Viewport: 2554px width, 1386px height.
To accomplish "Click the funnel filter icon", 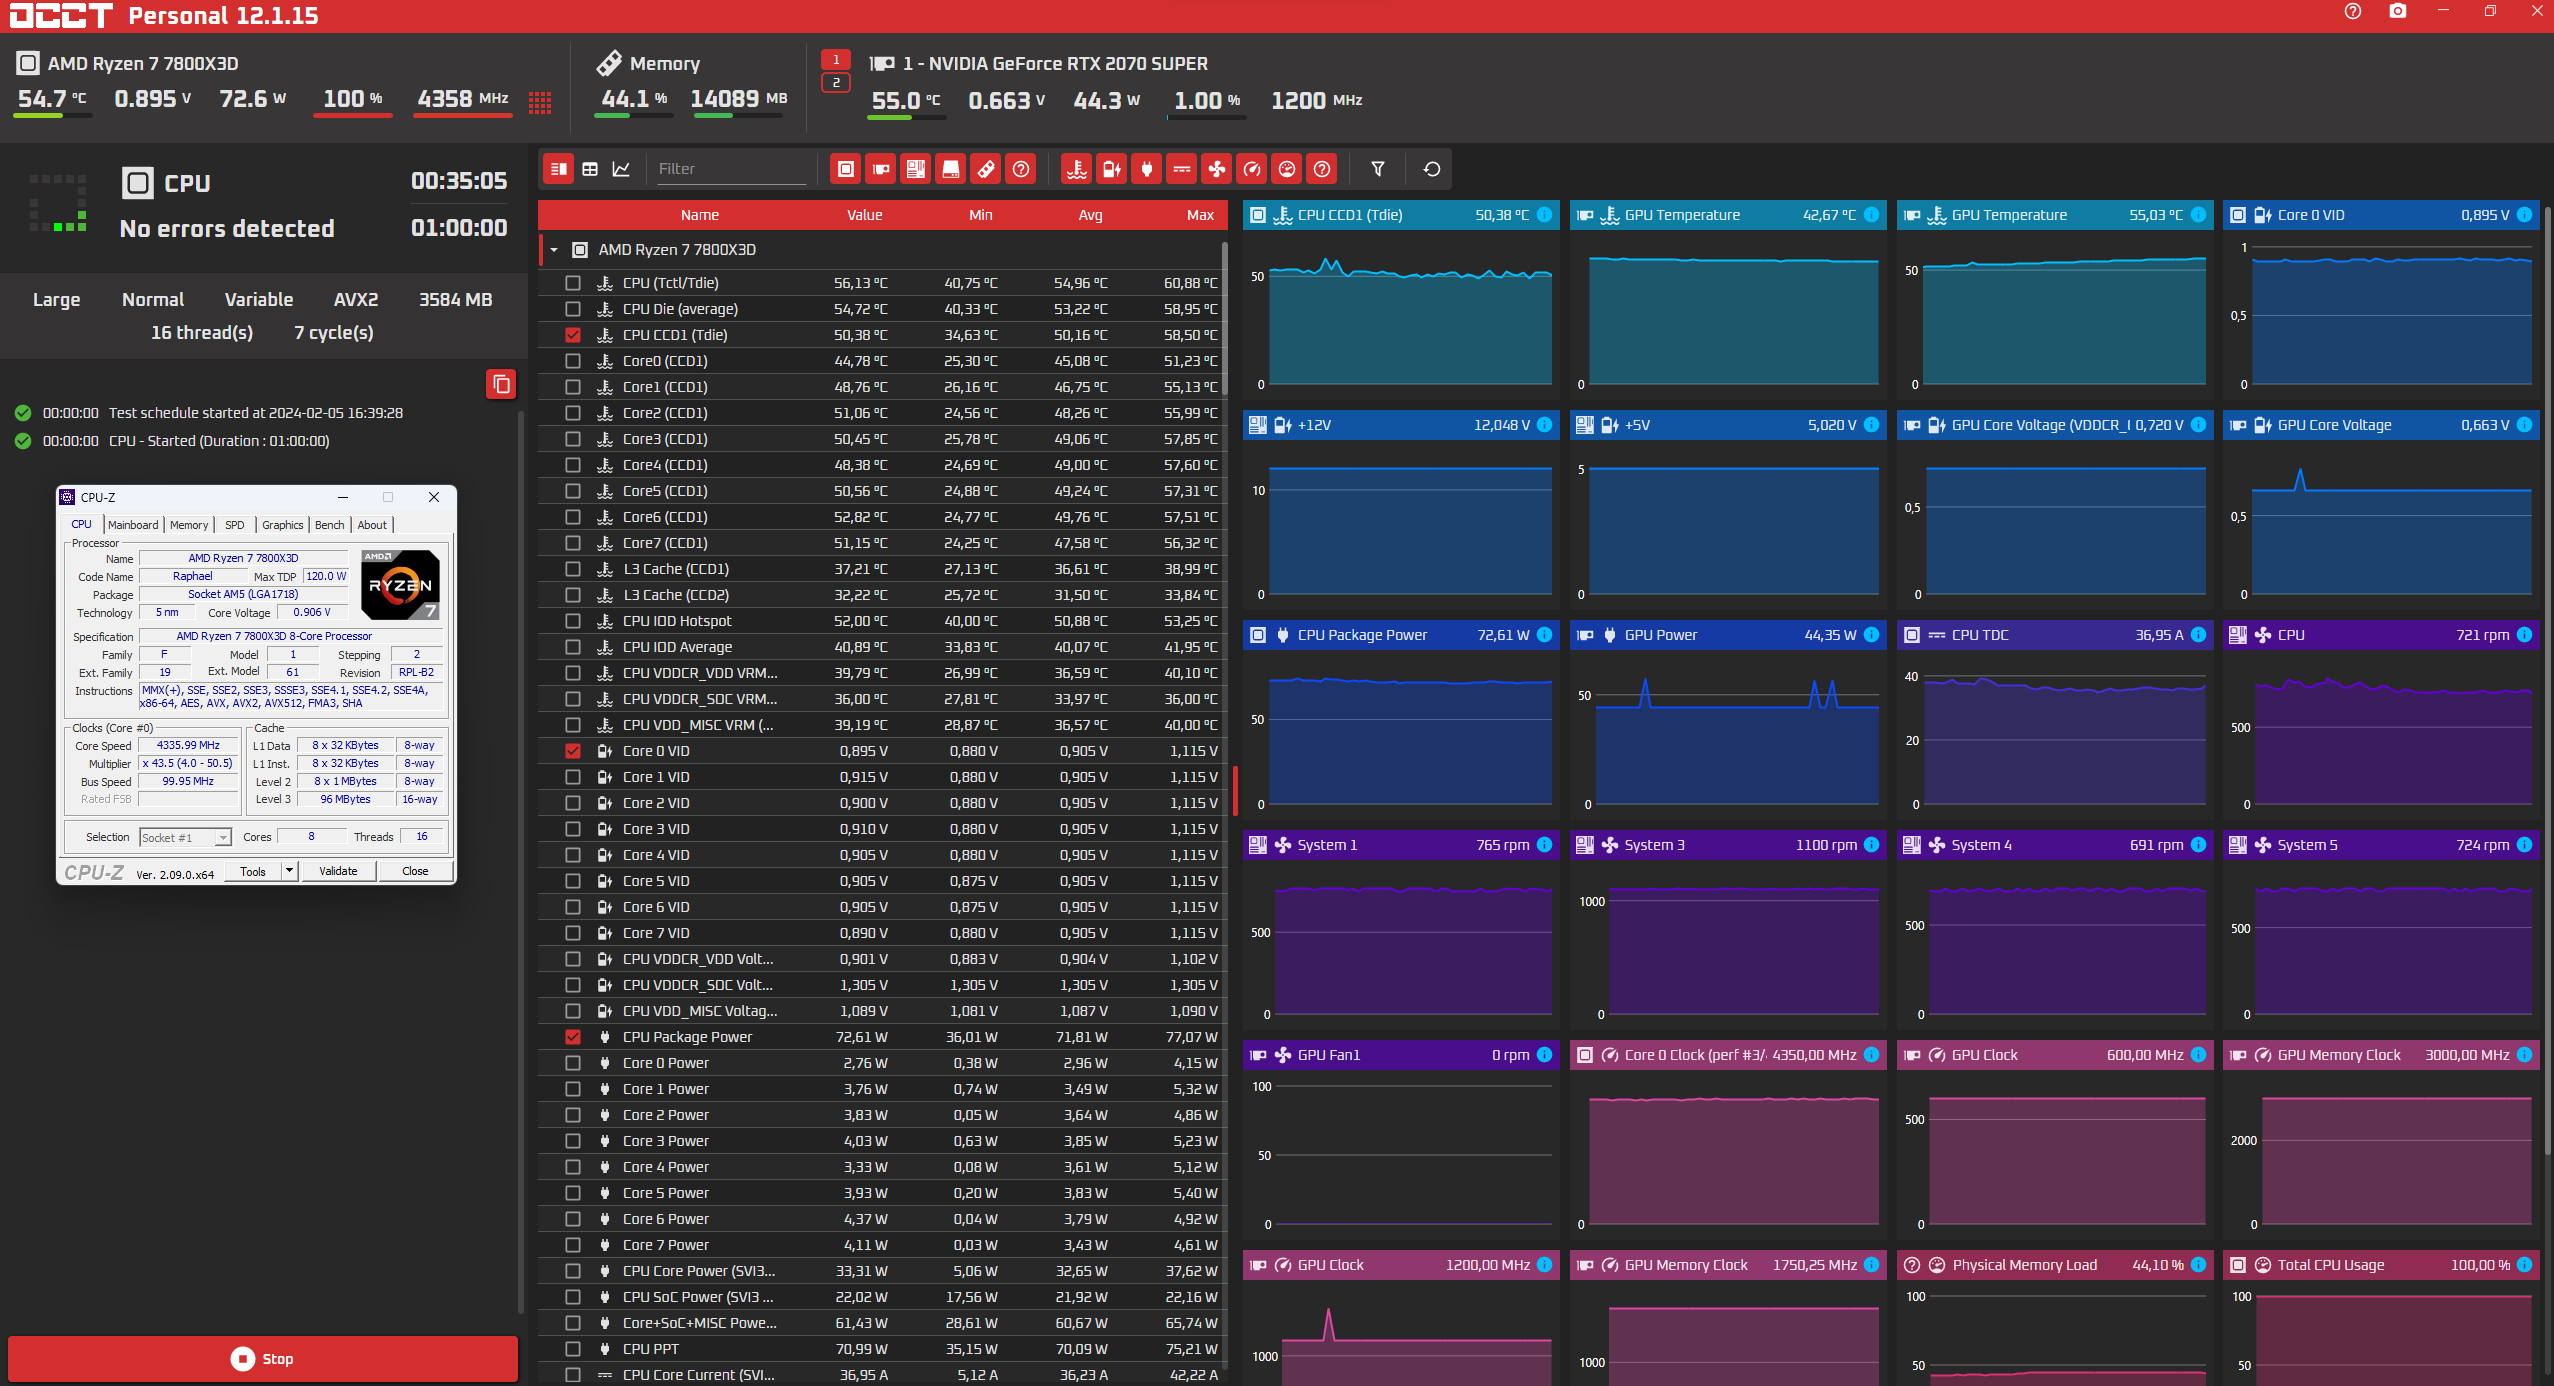I will coord(1377,169).
